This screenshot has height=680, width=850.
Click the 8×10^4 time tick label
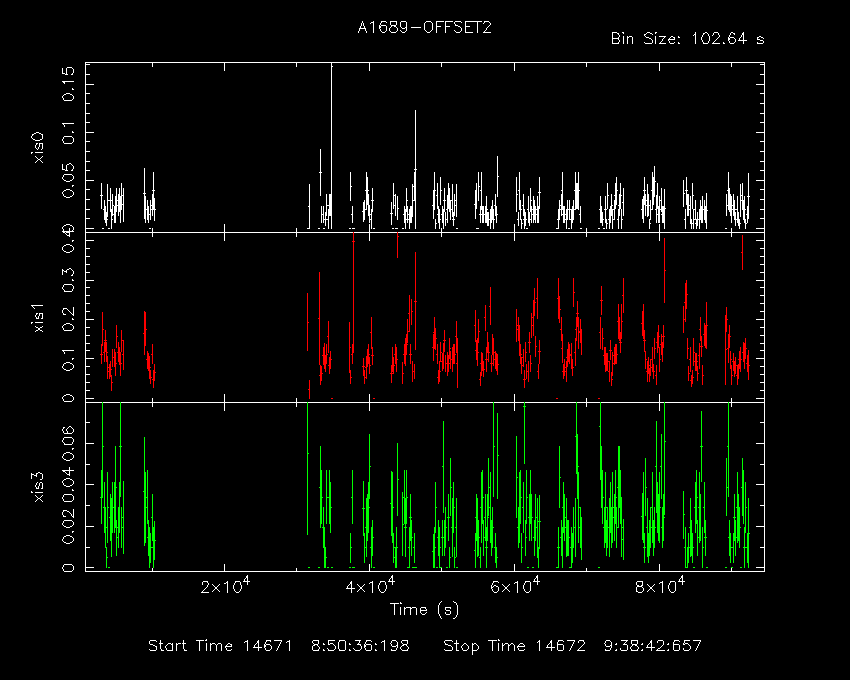(x=660, y=586)
